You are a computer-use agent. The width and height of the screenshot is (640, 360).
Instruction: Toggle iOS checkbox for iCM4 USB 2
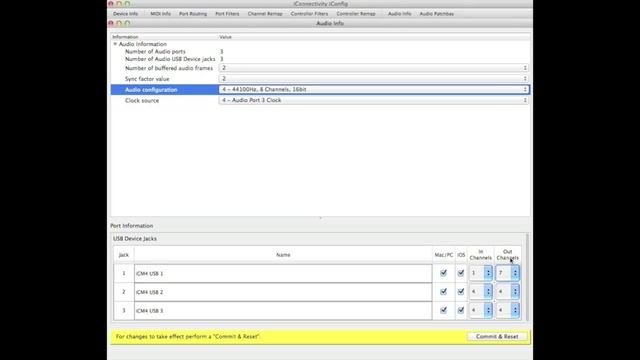point(461,292)
